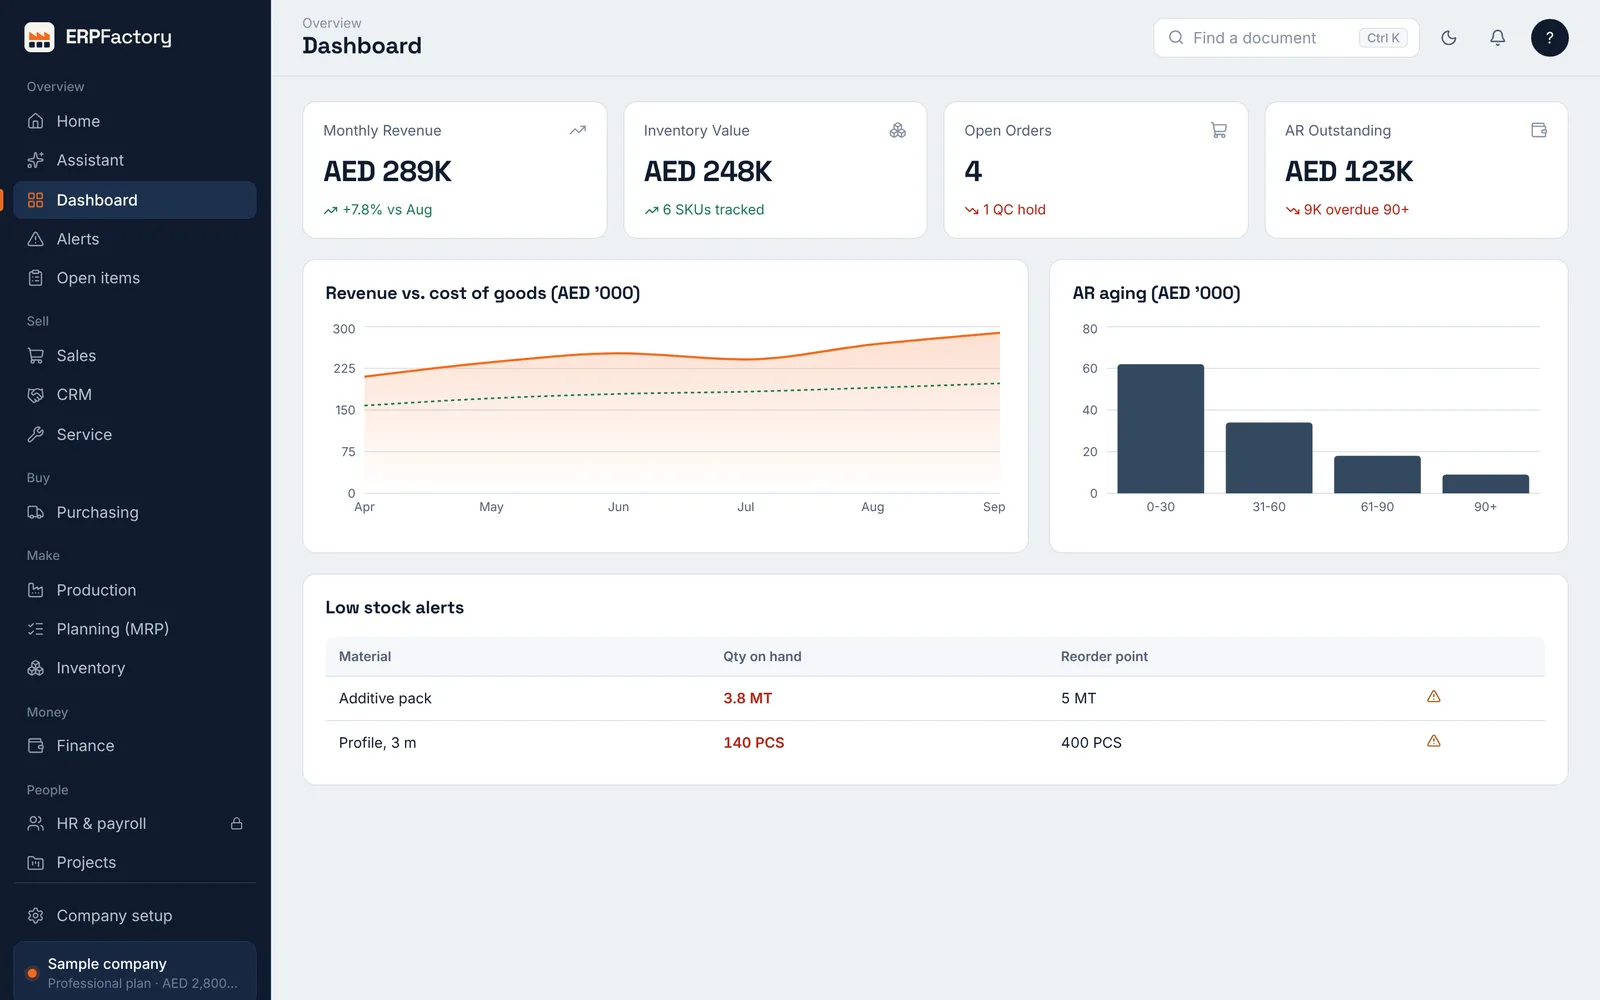This screenshot has width=1600, height=1000.
Task: Click the Ctrl K shortcut badge
Action: click(1383, 38)
